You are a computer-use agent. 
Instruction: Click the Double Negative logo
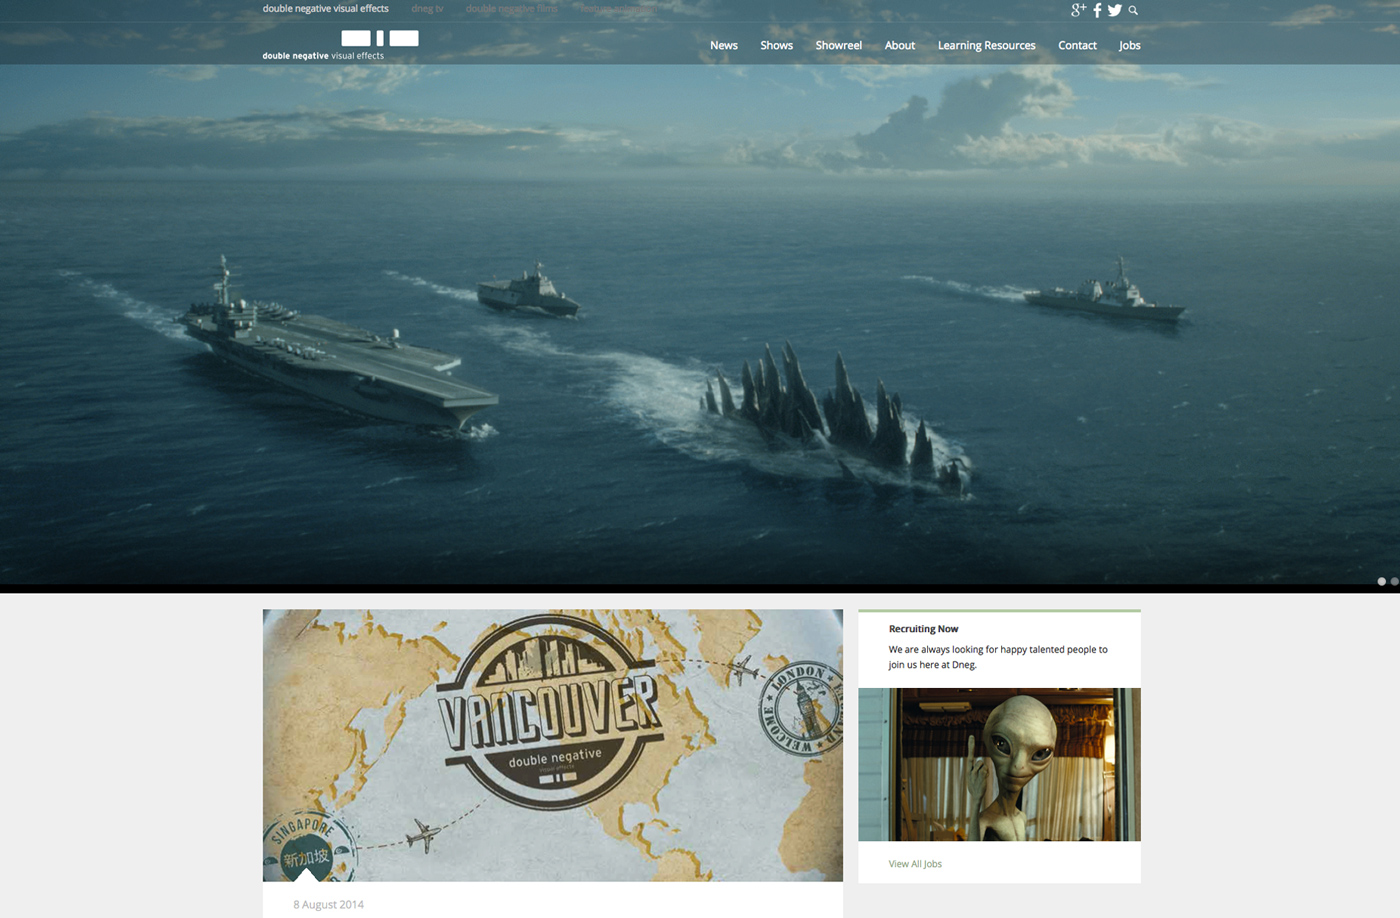(340, 45)
